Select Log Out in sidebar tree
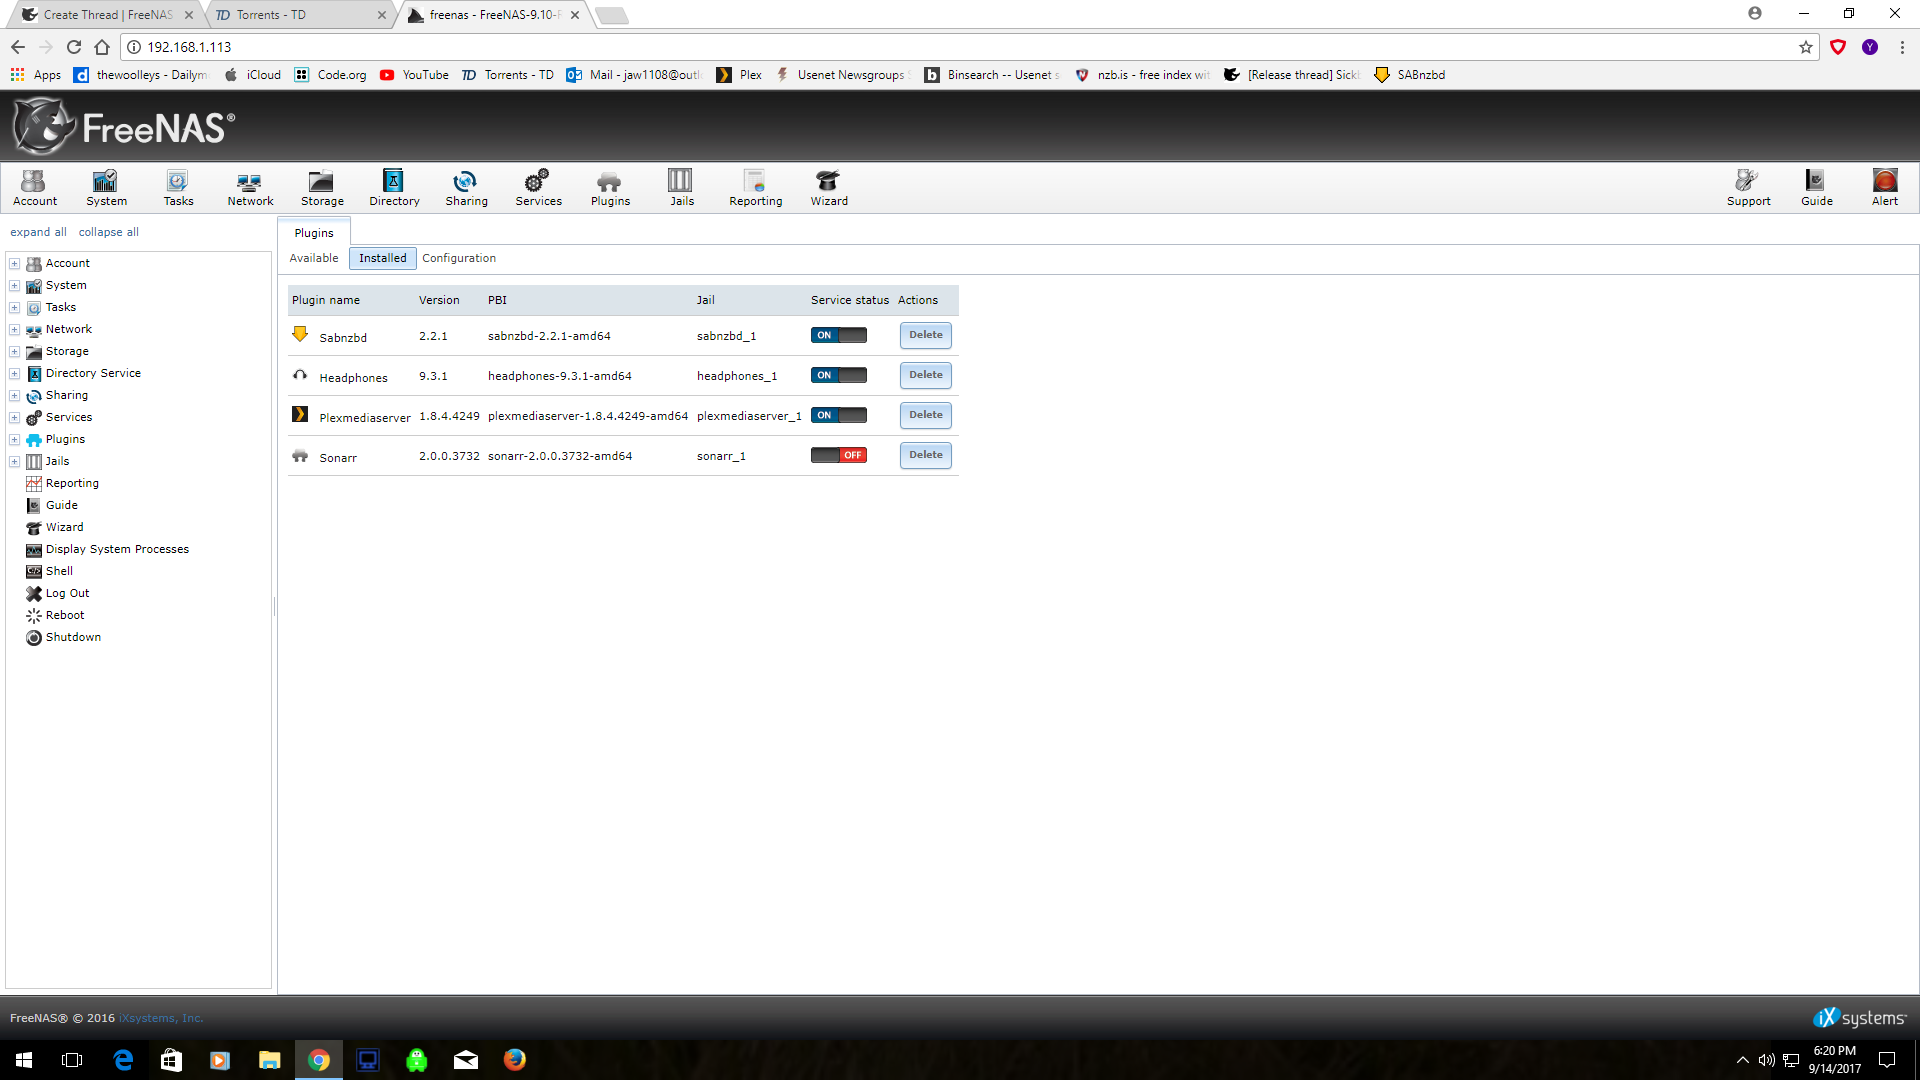This screenshot has height=1080, width=1920. click(67, 593)
